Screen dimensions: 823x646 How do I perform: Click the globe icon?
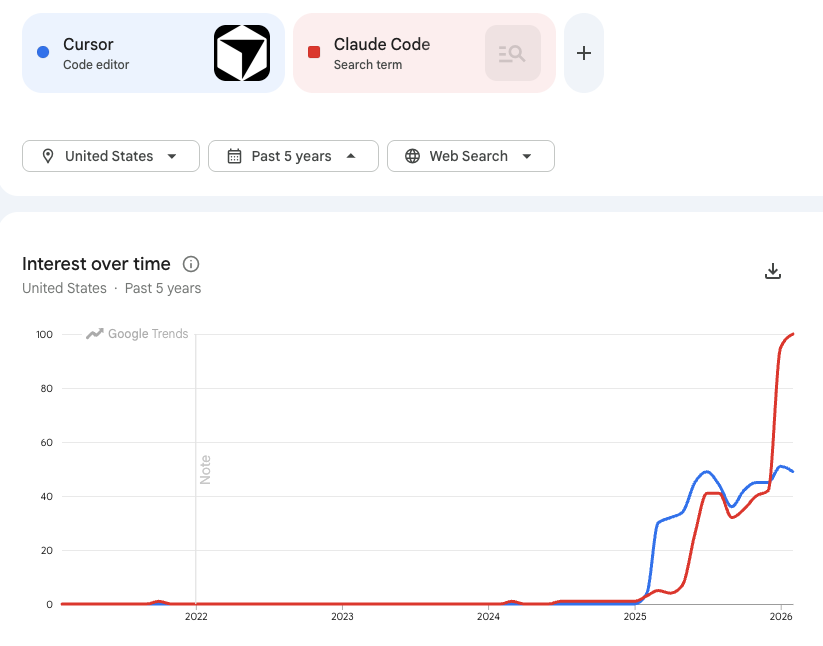pyautogui.click(x=413, y=156)
